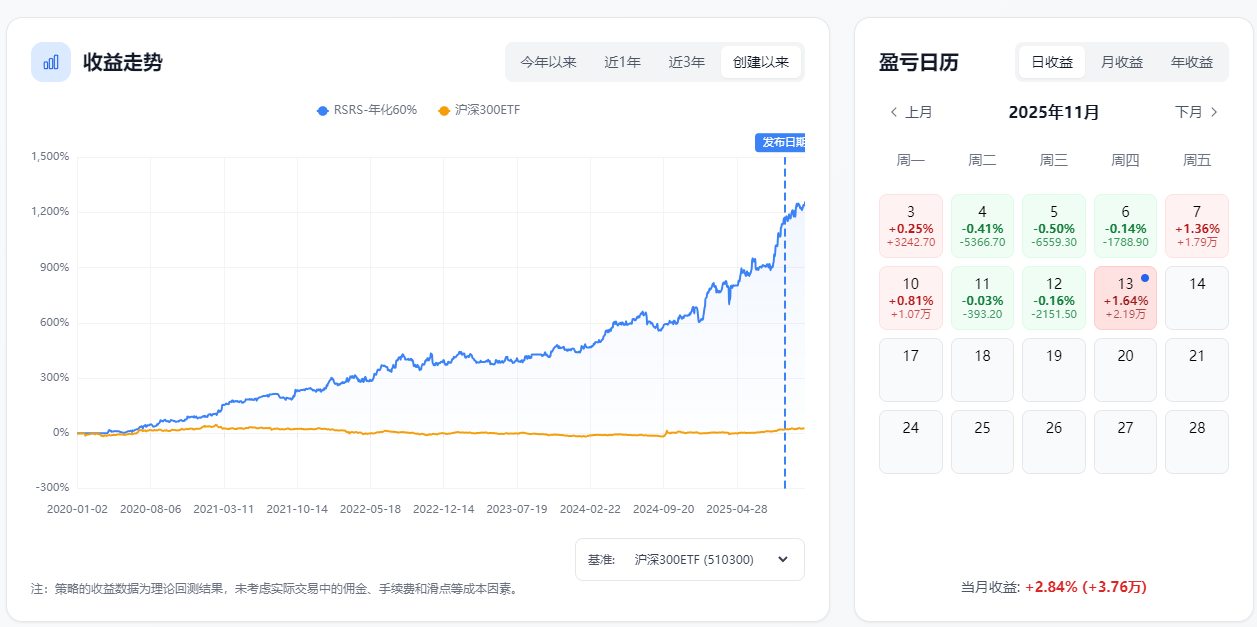Image resolution: width=1257 pixels, height=627 pixels.
Task: Click the empty November 20 calendar cell
Action: (x=1125, y=370)
